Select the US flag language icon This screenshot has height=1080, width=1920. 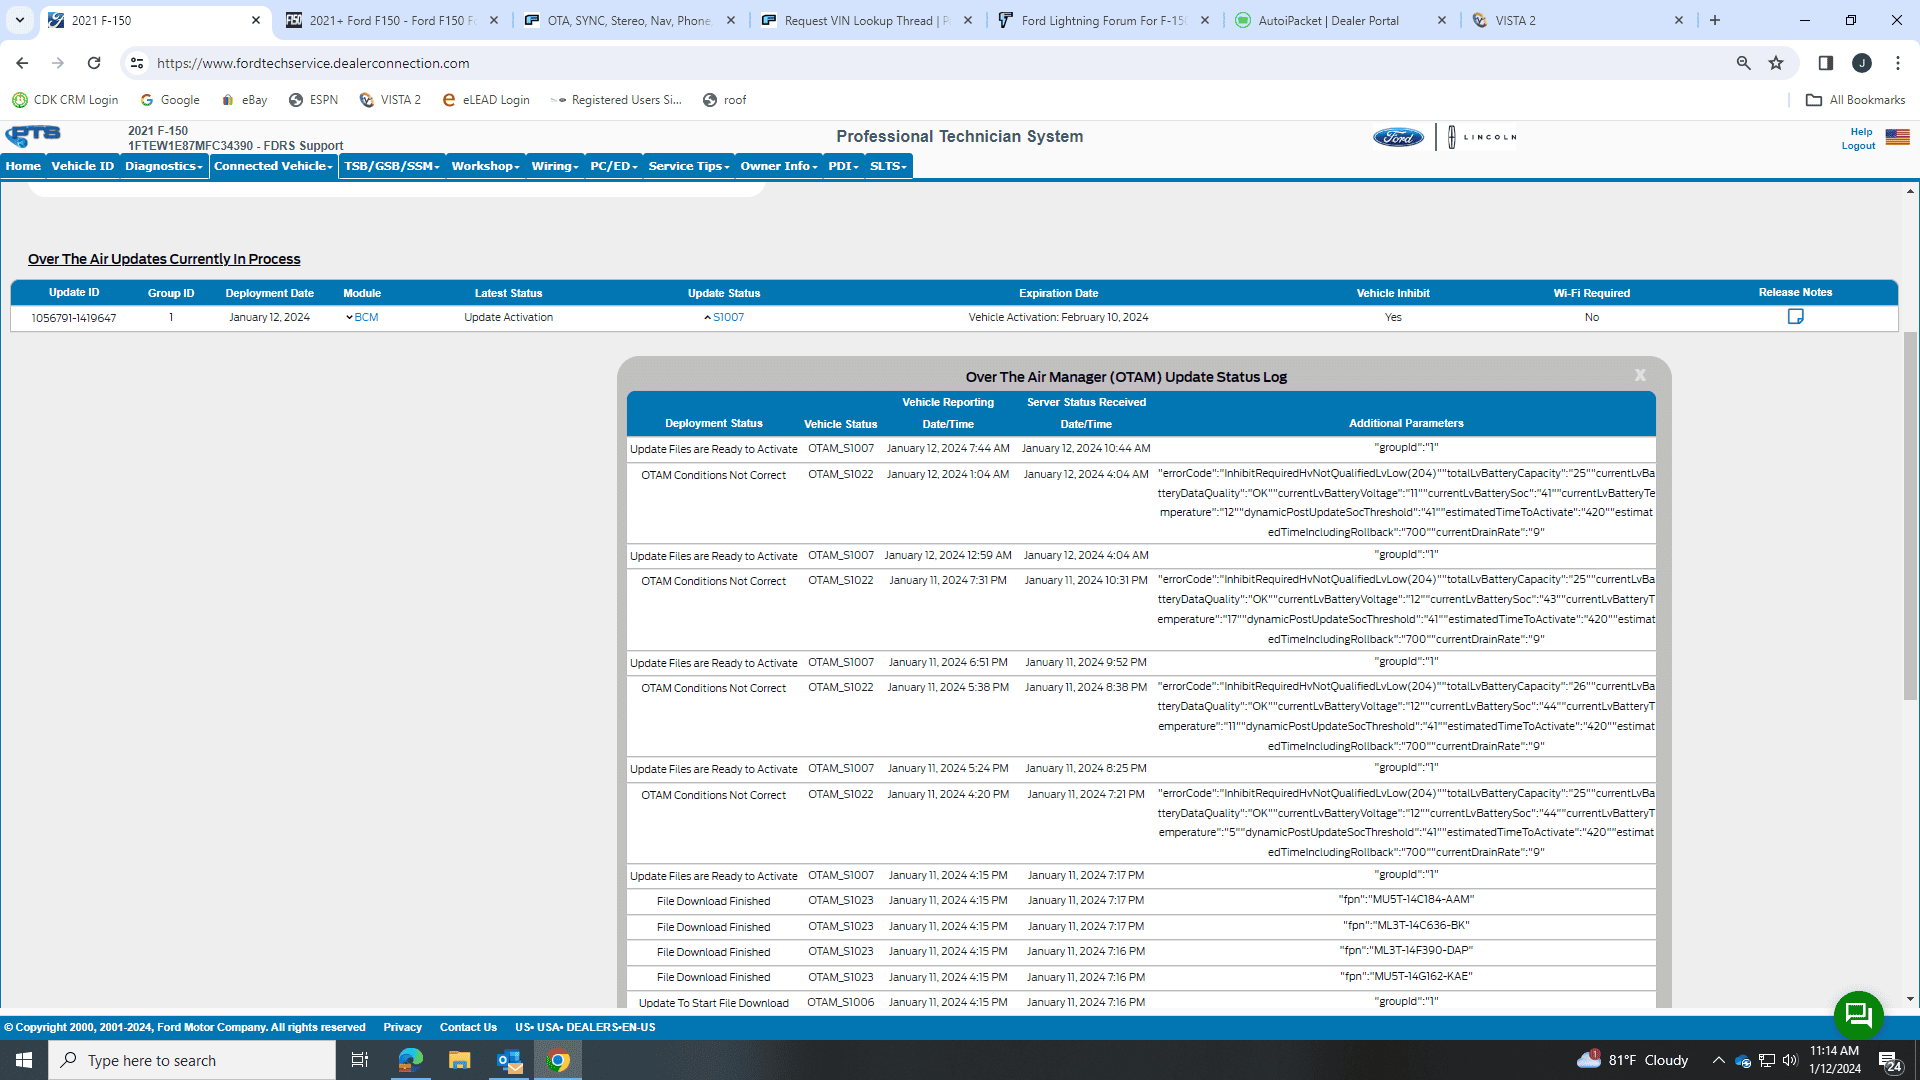point(1897,137)
